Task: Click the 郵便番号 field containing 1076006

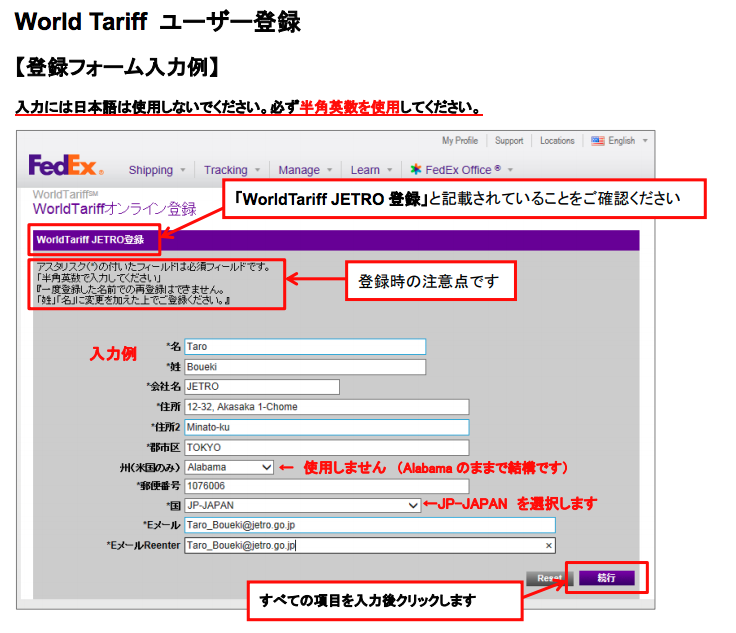Action: tap(327, 486)
